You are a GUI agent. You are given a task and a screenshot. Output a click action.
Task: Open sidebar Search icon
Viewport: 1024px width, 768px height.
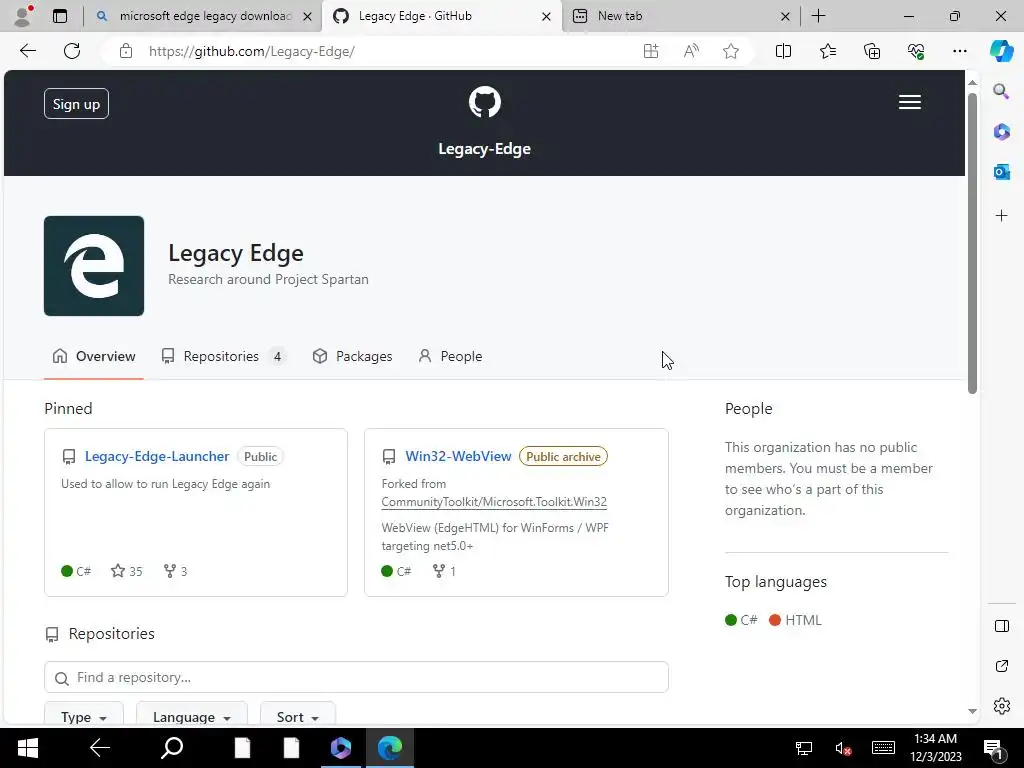point(1001,91)
